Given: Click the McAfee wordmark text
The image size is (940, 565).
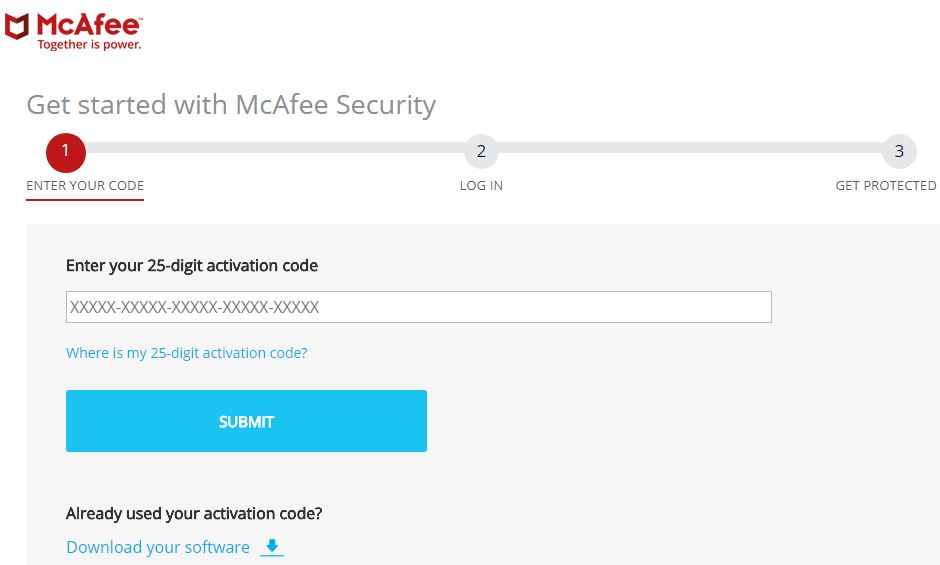Looking at the screenshot, I should pyautogui.click(x=89, y=25).
